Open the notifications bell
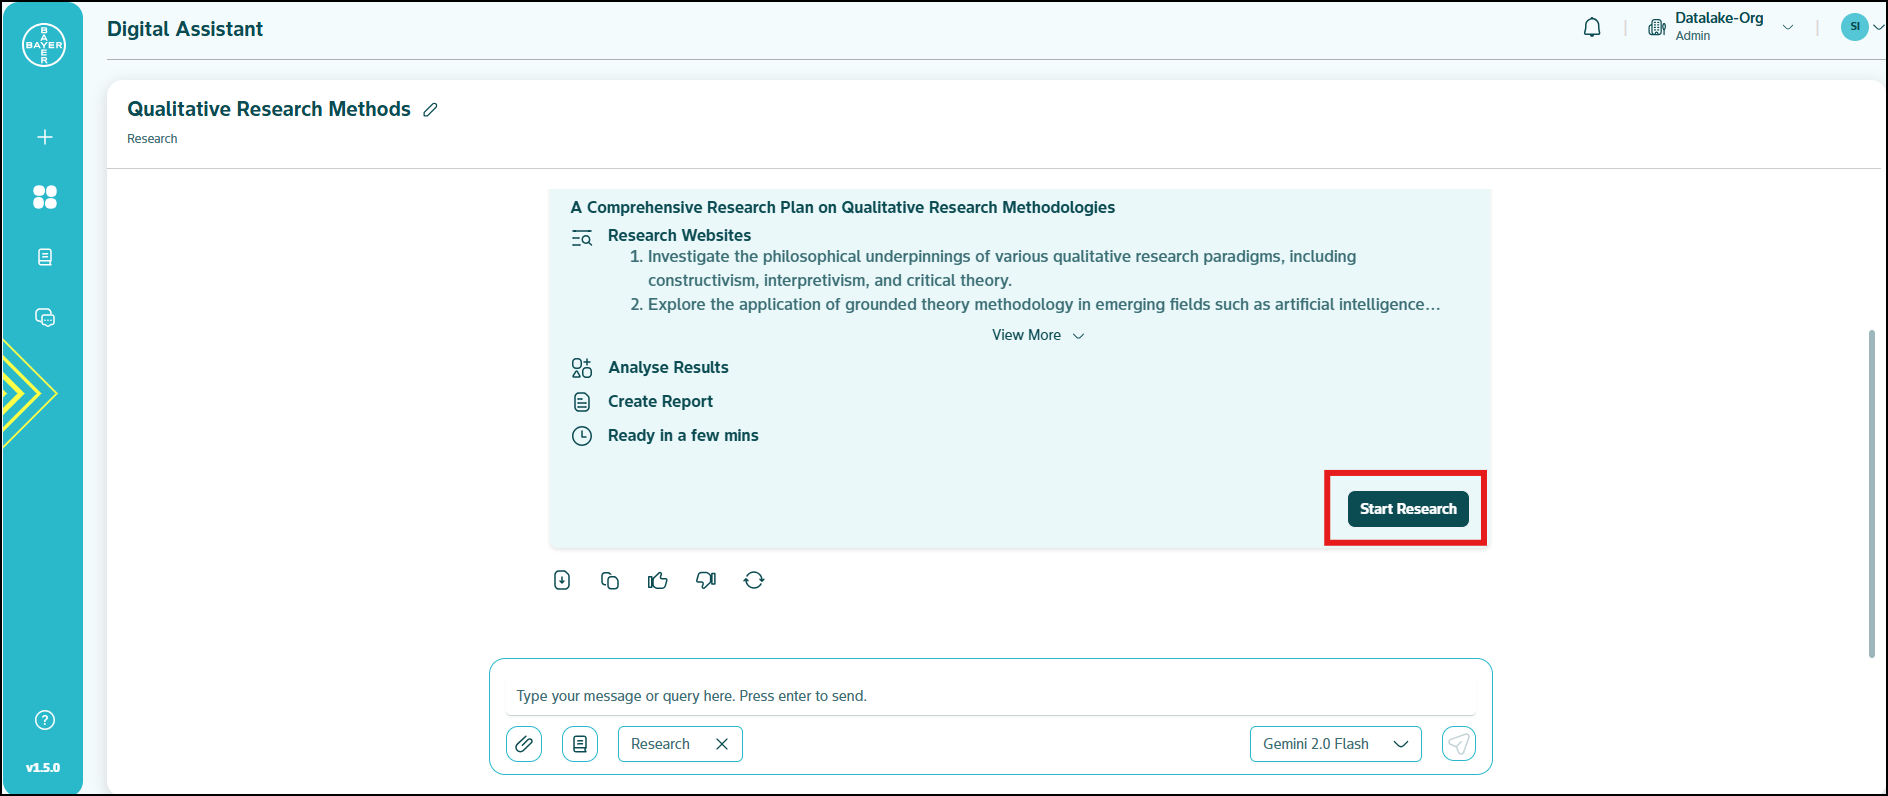1888x796 pixels. (1592, 28)
